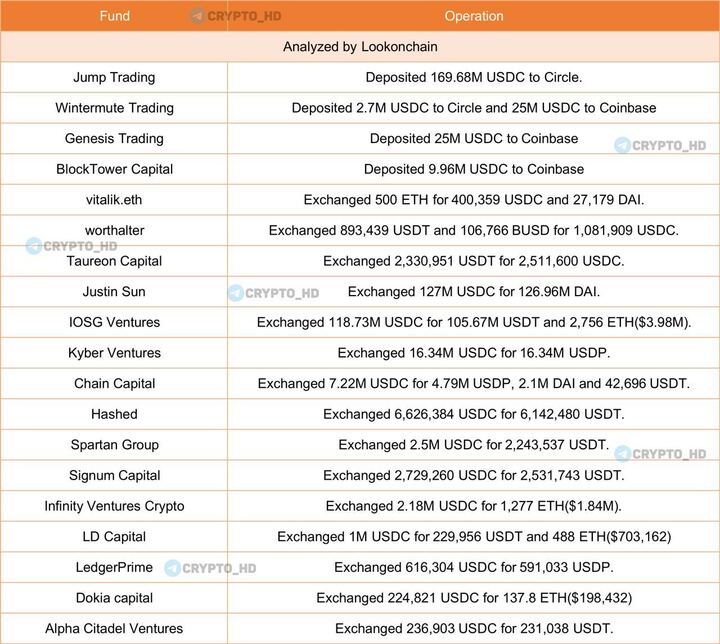Screen dimensions: 720x644
Task: Click the operation cell mentioning 2.7M USDC to Circle
Action: [474, 108]
